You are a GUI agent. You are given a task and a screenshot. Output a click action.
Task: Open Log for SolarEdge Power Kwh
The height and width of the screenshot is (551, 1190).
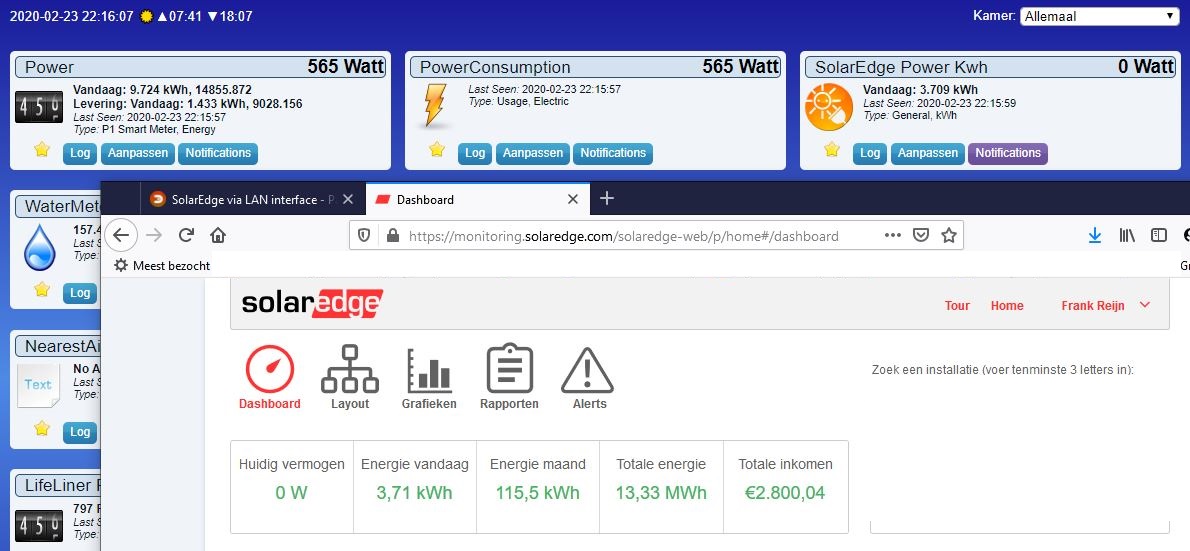[x=870, y=153]
